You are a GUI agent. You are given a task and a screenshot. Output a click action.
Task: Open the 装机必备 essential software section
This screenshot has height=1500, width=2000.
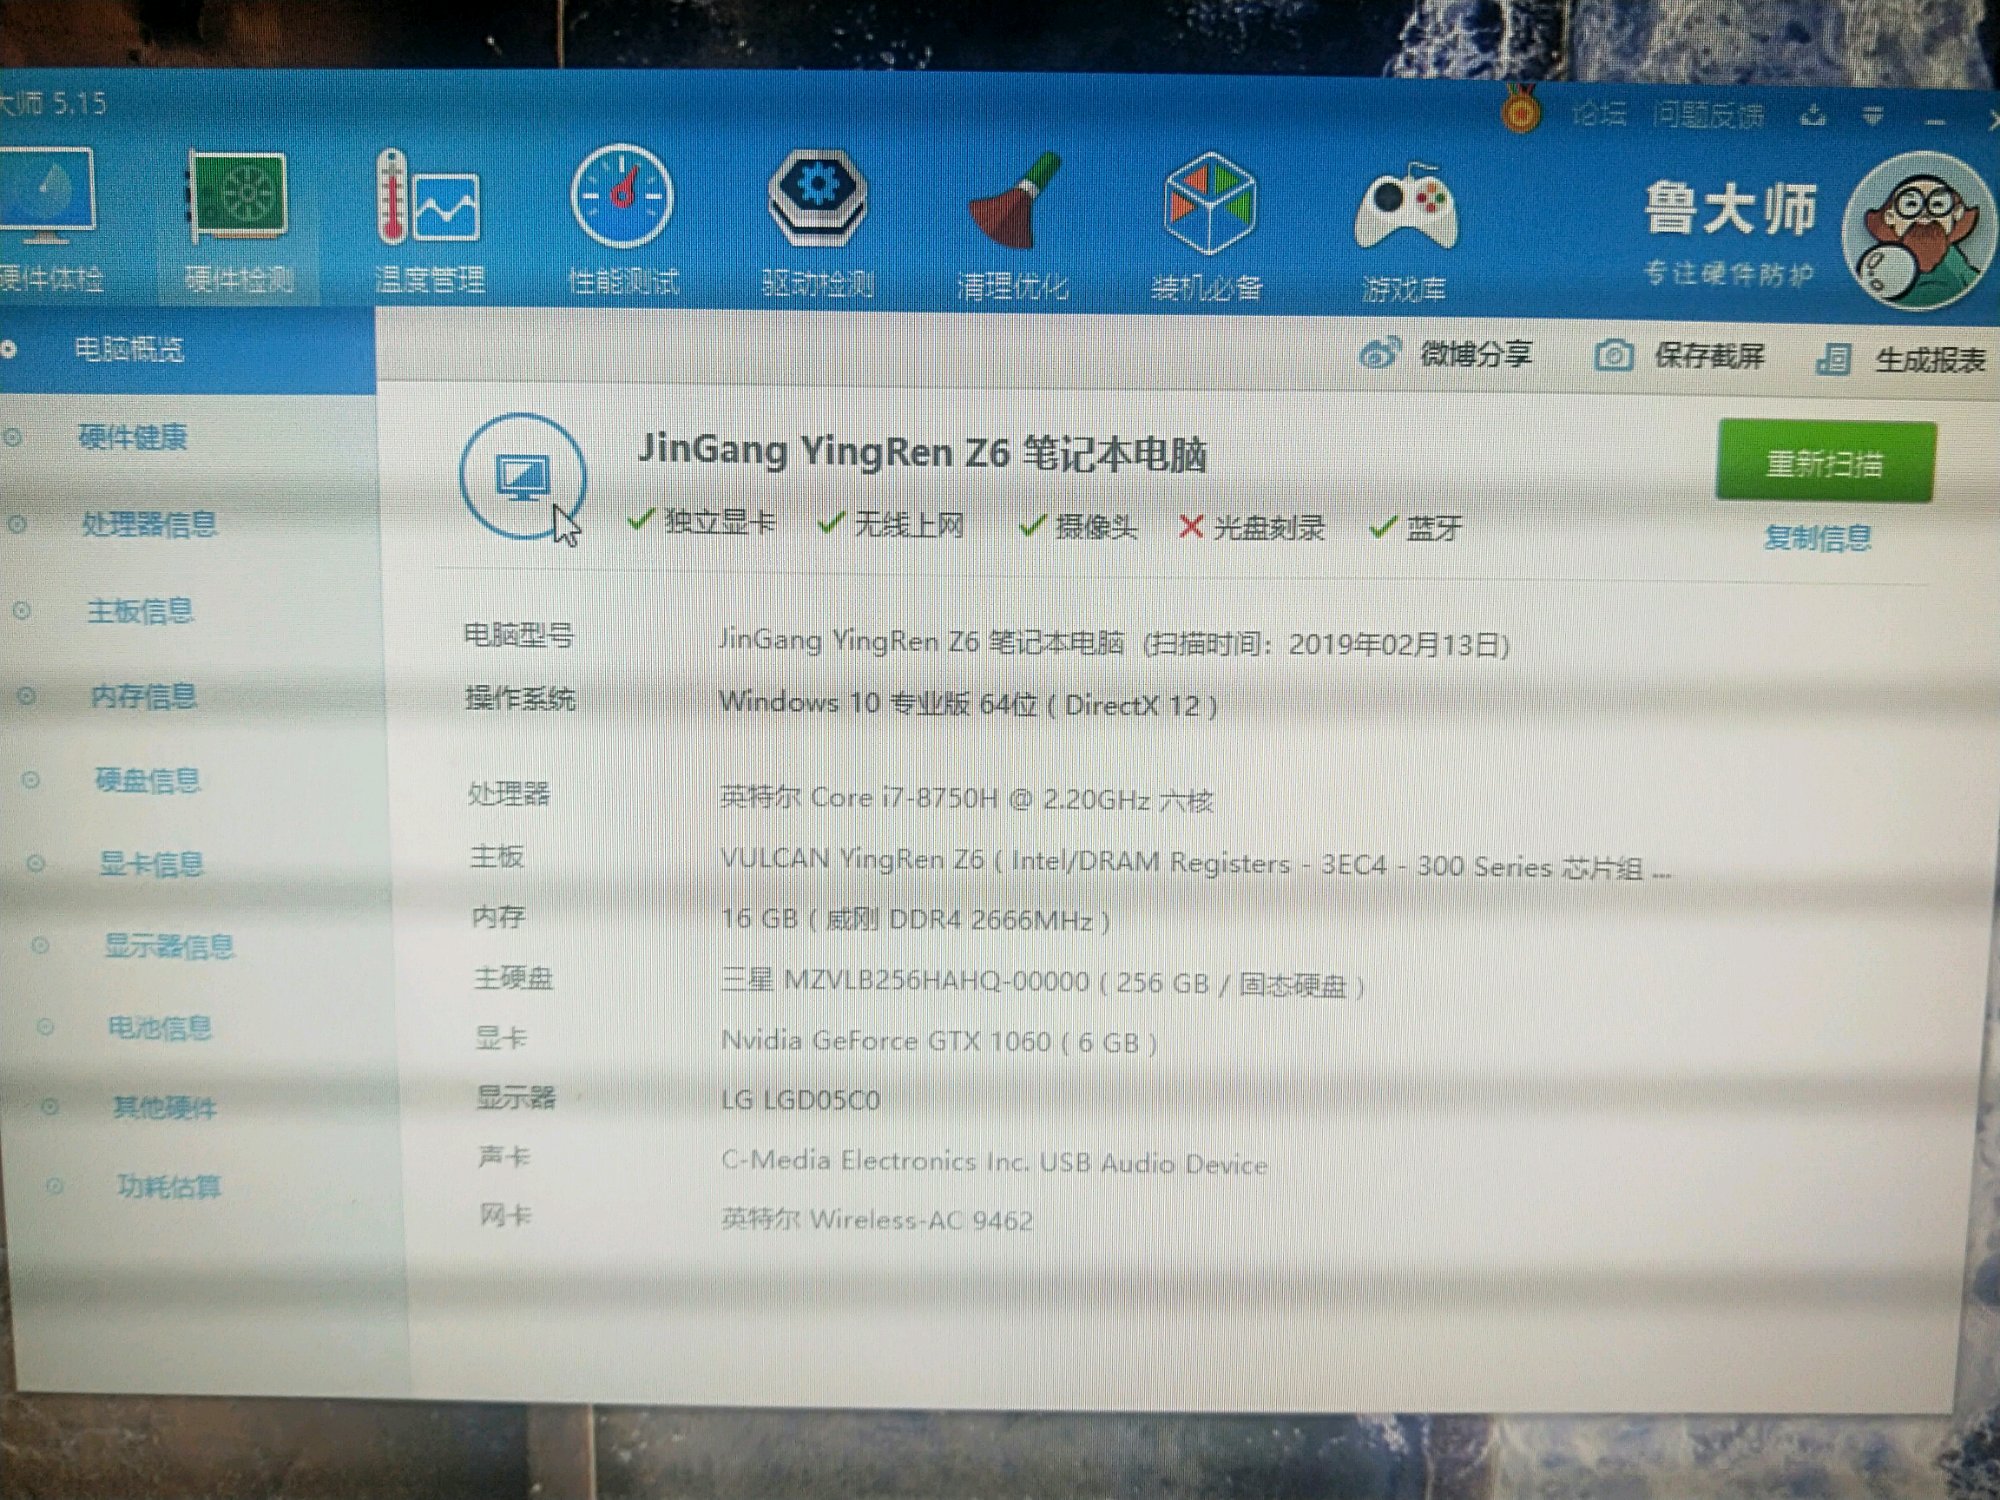[1207, 227]
